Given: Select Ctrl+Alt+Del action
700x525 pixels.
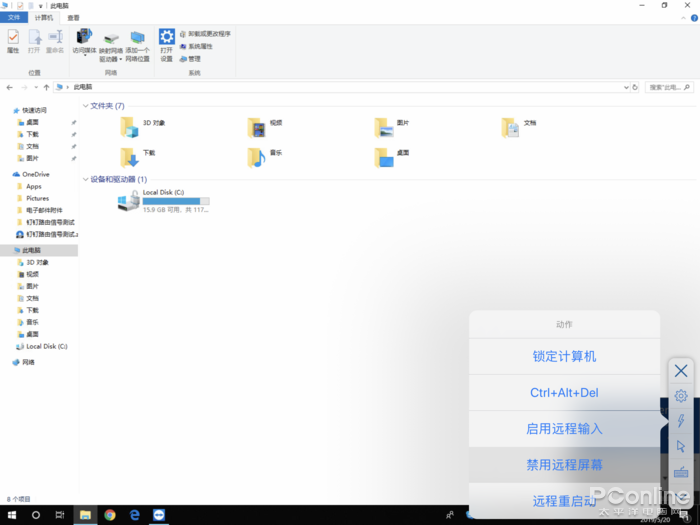Looking at the screenshot, I should tap(564, 393).
